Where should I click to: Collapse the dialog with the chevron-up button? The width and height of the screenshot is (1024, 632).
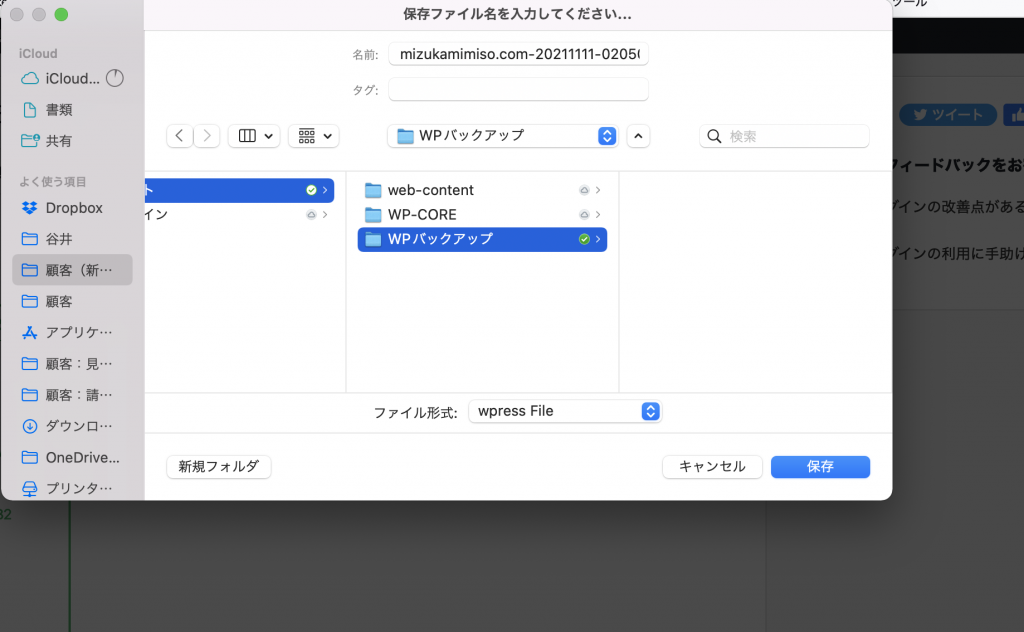click(639, 136)
